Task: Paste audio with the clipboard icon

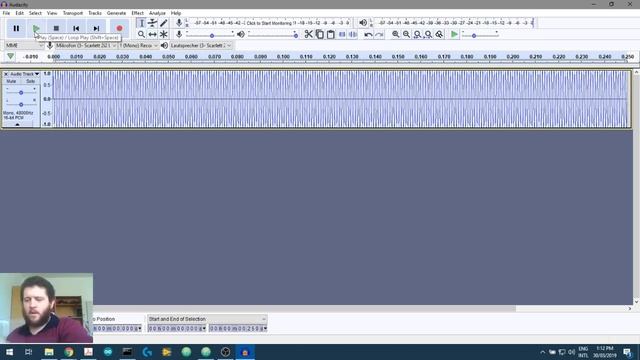Action: (x=331, y=34)
